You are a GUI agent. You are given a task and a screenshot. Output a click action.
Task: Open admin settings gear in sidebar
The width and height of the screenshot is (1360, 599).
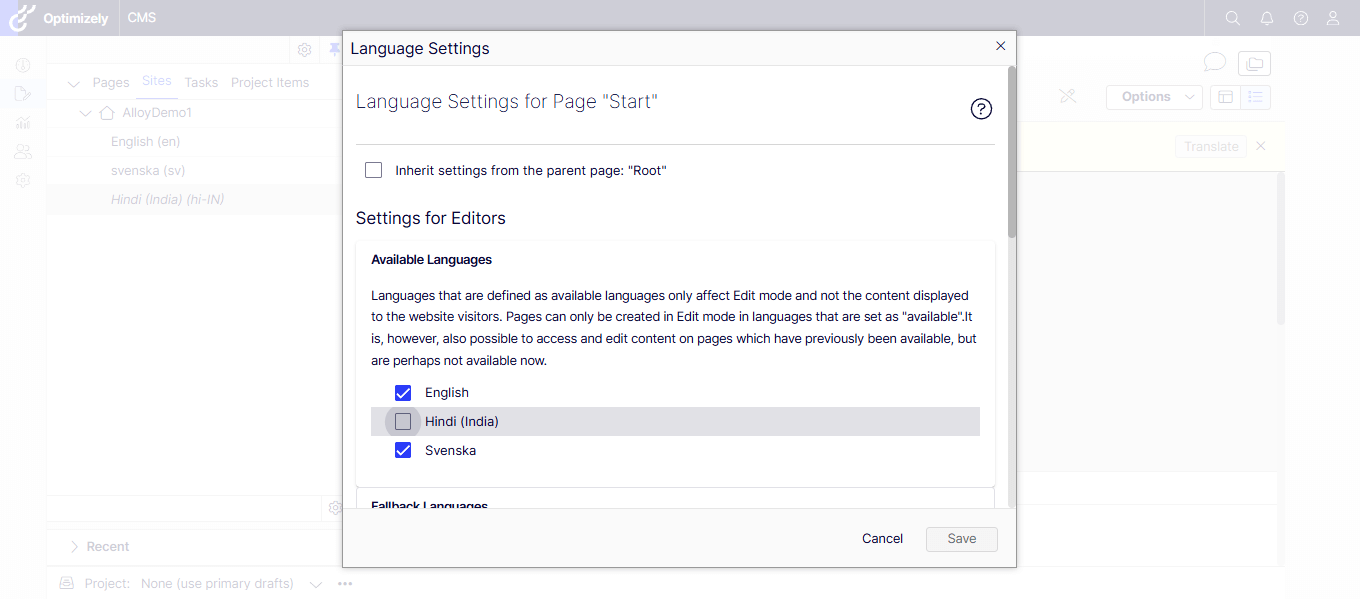[22, 180]
